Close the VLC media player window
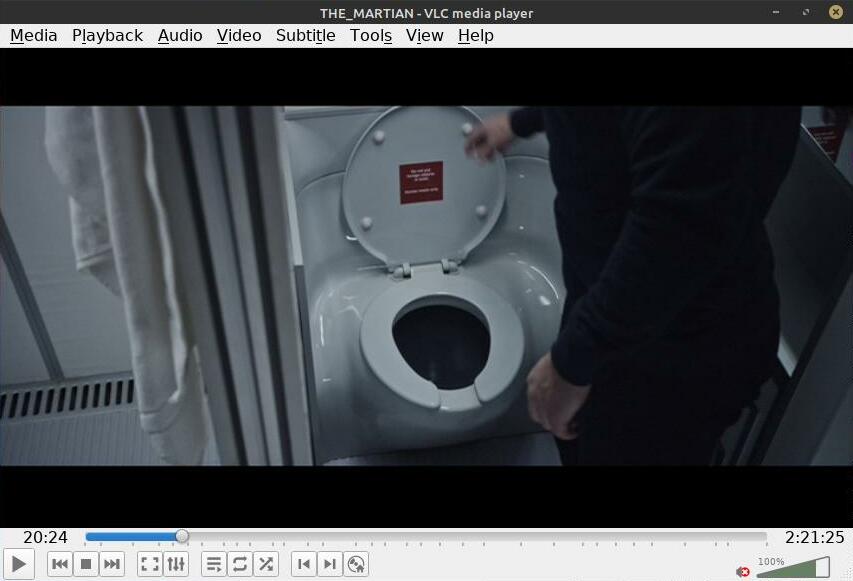The image size is (853, 581). 836,12
